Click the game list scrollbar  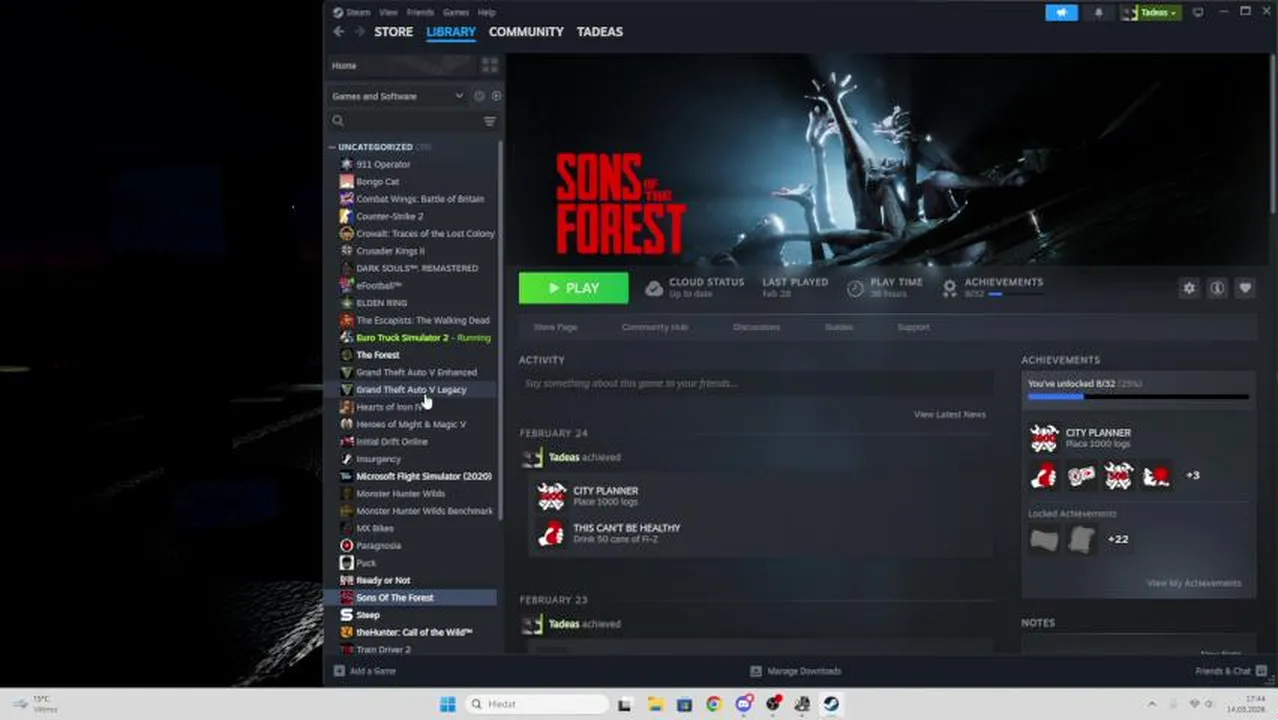tap(500, 330)
